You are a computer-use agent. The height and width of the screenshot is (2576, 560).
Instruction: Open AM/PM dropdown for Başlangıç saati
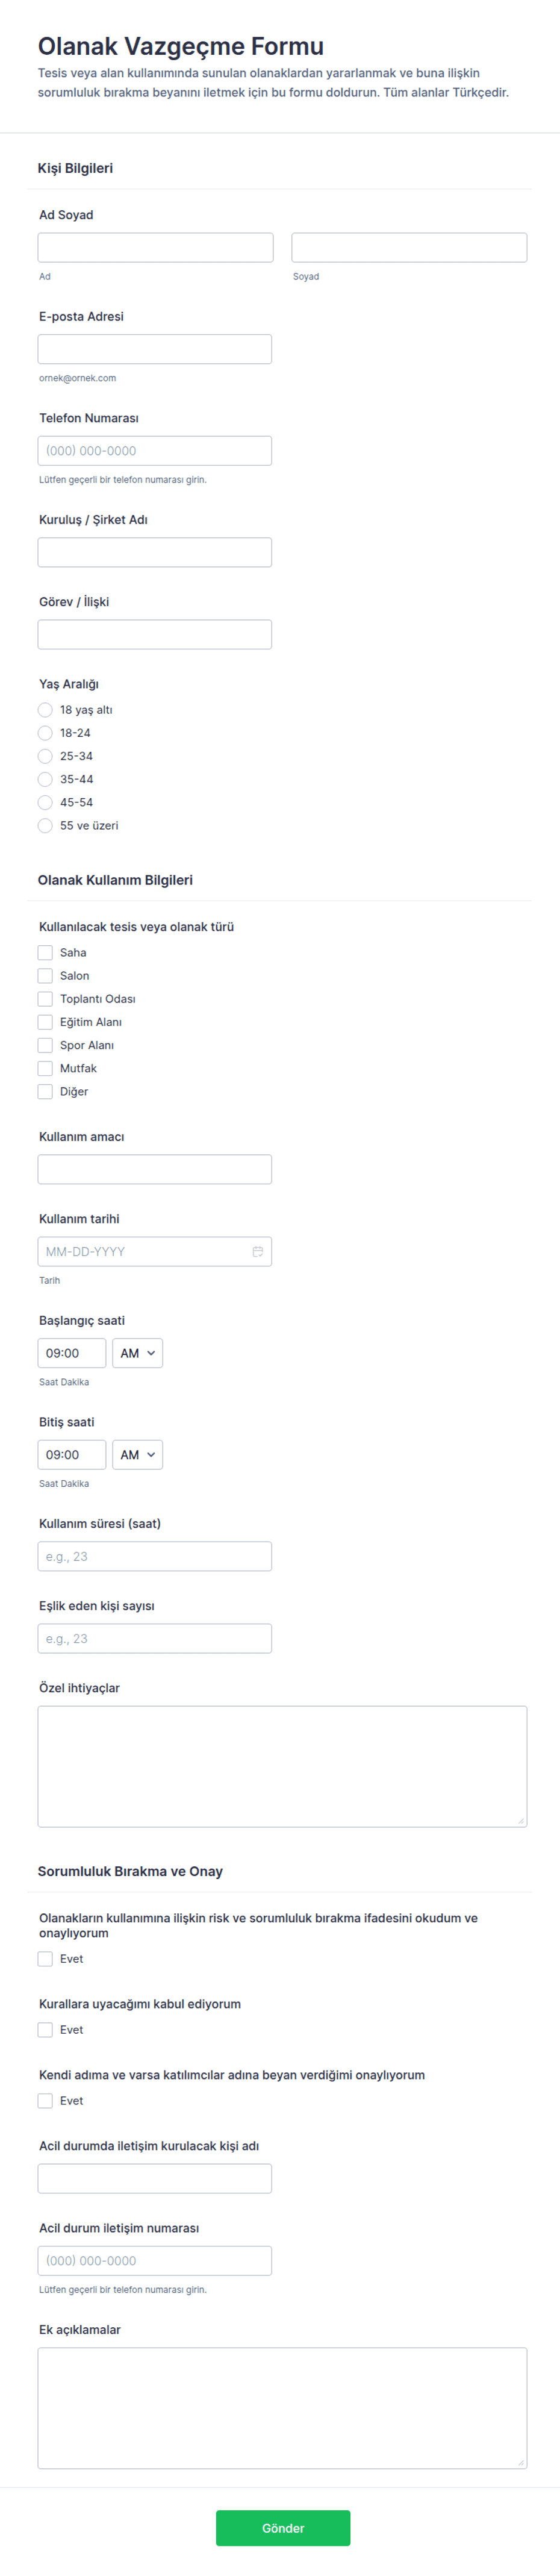pyautogui.click(x=137, y=1353)
